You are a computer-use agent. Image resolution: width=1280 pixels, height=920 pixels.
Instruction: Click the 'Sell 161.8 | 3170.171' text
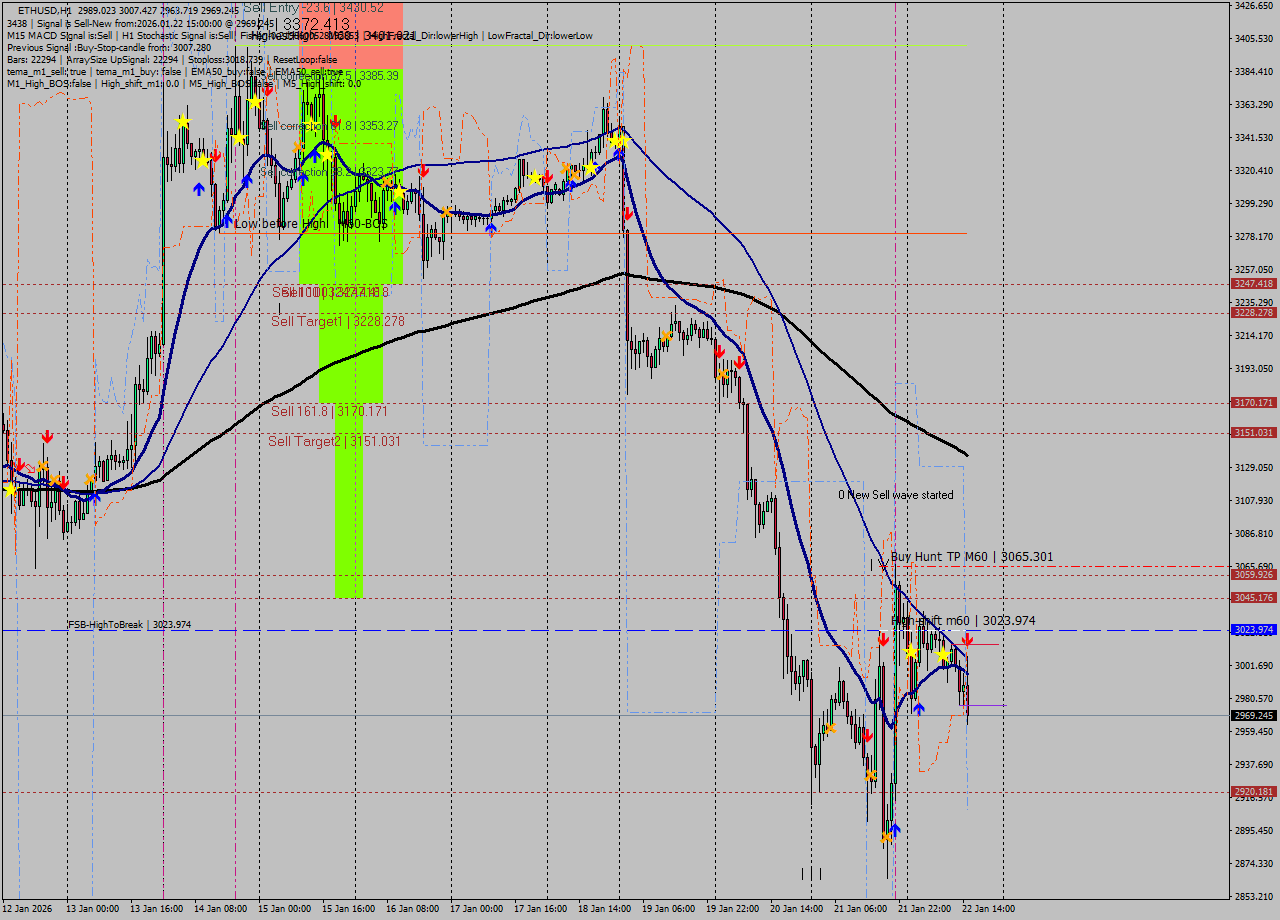point(329,411)
